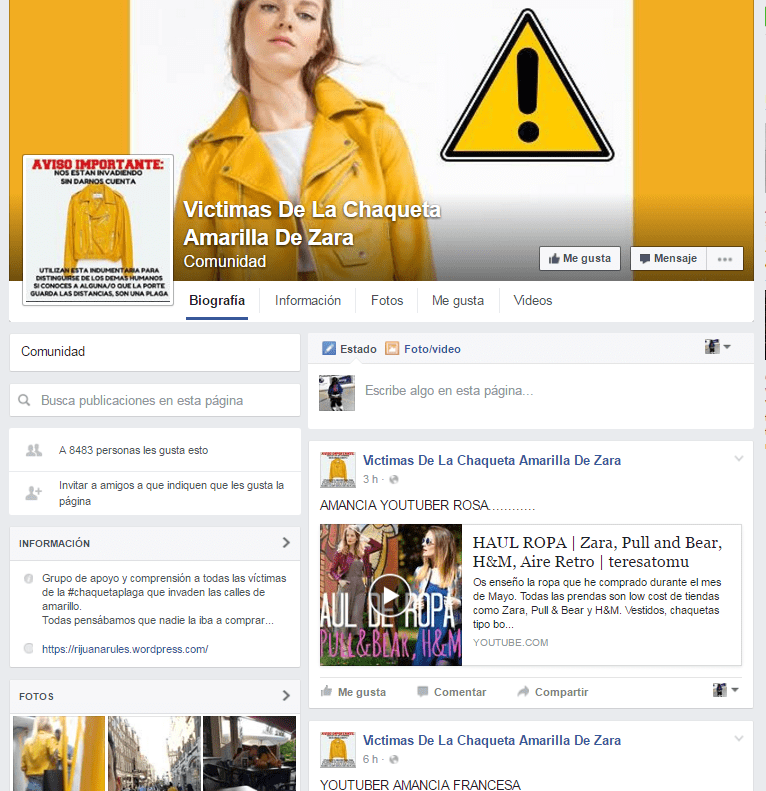The height and width of the screenshot is (791, 766).
Task: Open the Videos tab
Action: pos(532,300)
